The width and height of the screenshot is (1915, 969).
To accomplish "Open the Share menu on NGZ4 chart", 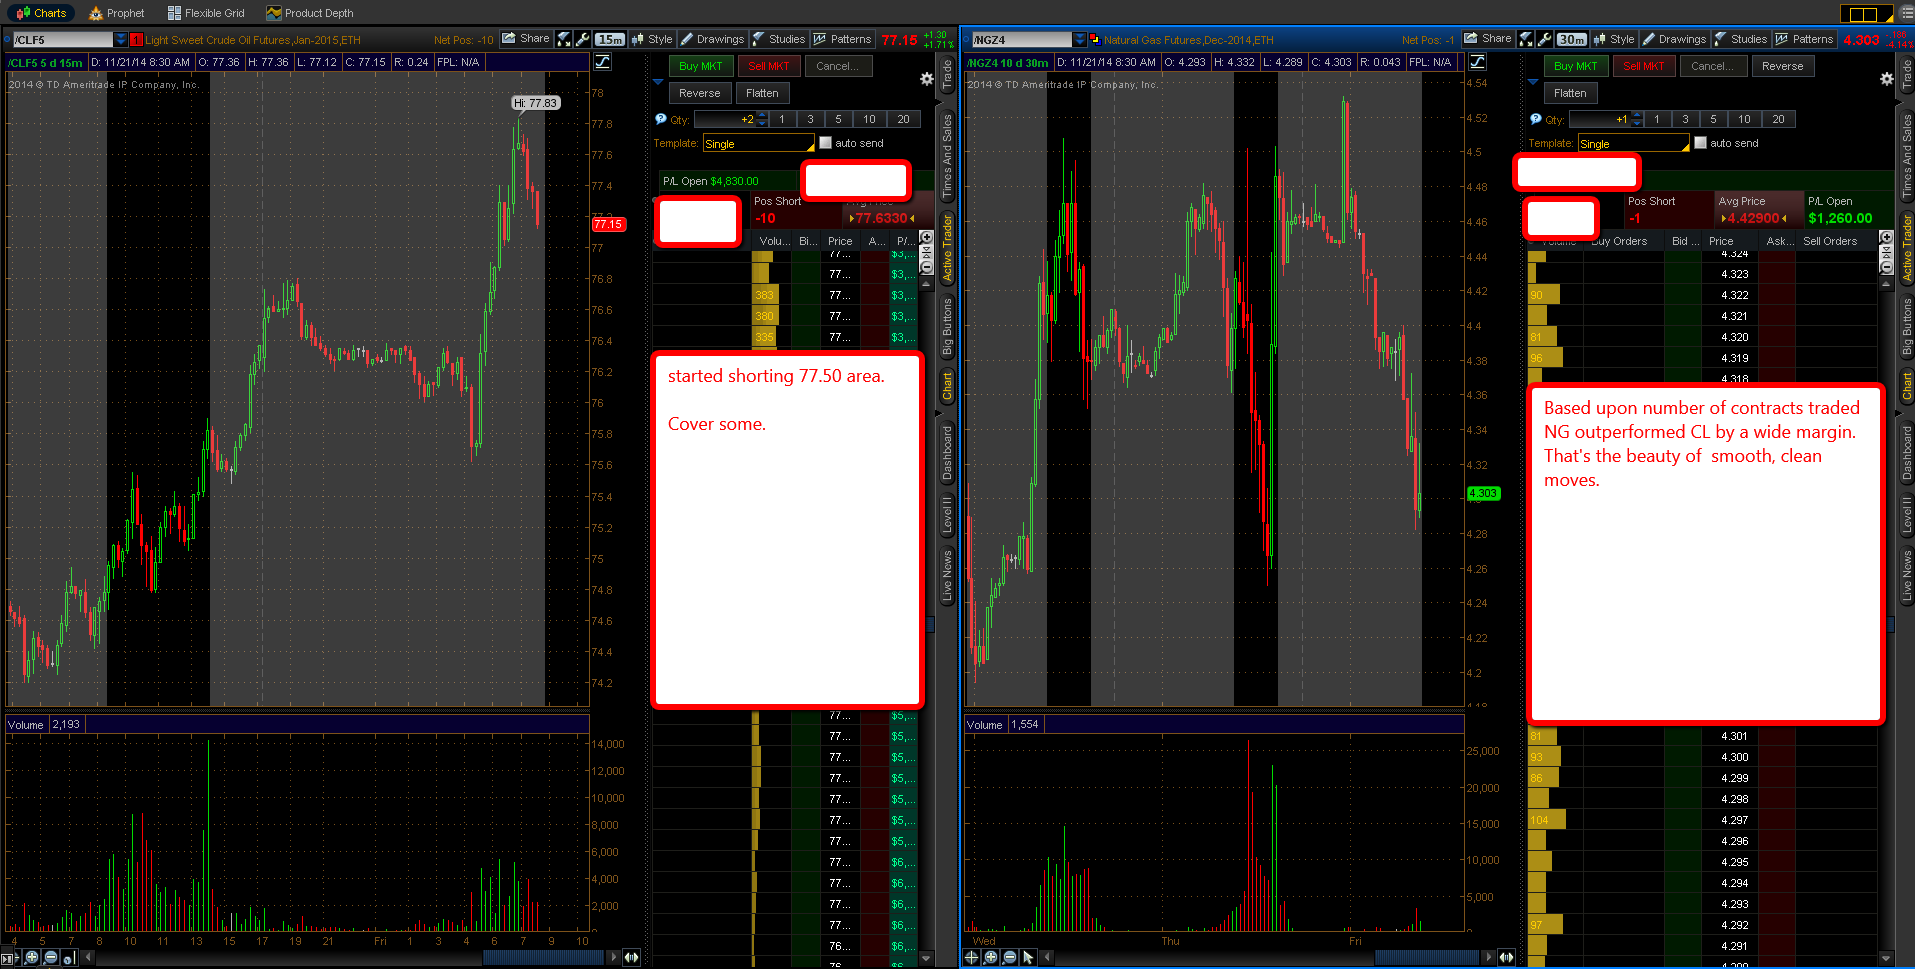I will tap(1487, 39).
